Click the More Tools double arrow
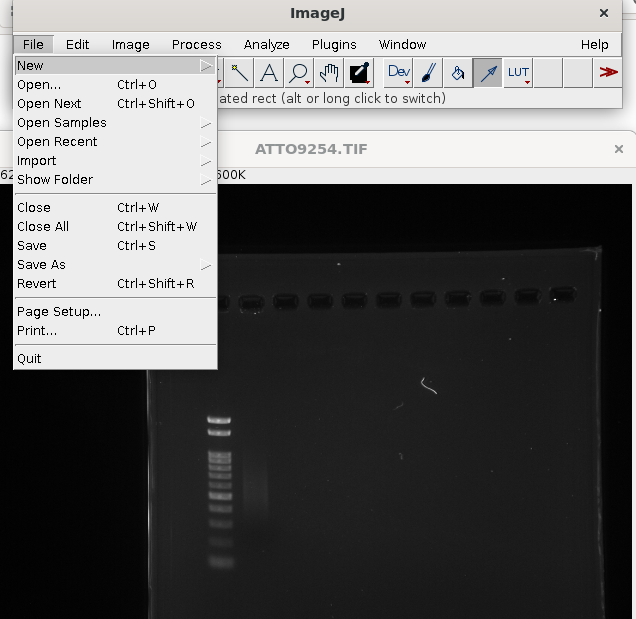This screenshot has height=619, width=636. pyautogui.click(x=608, y=73)
